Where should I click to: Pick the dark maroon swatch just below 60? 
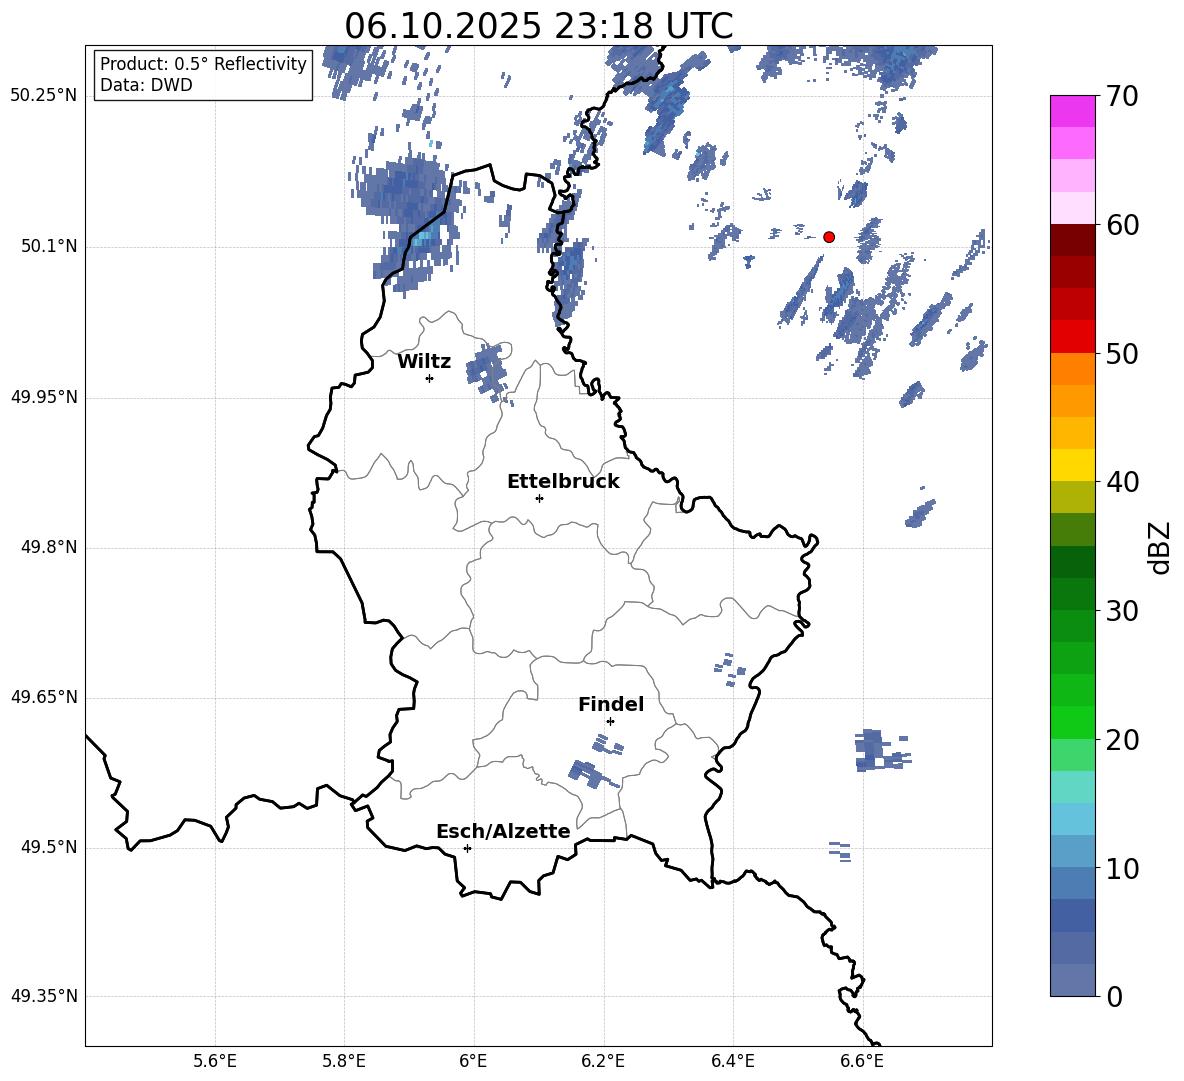click(x=1073, y=239)
